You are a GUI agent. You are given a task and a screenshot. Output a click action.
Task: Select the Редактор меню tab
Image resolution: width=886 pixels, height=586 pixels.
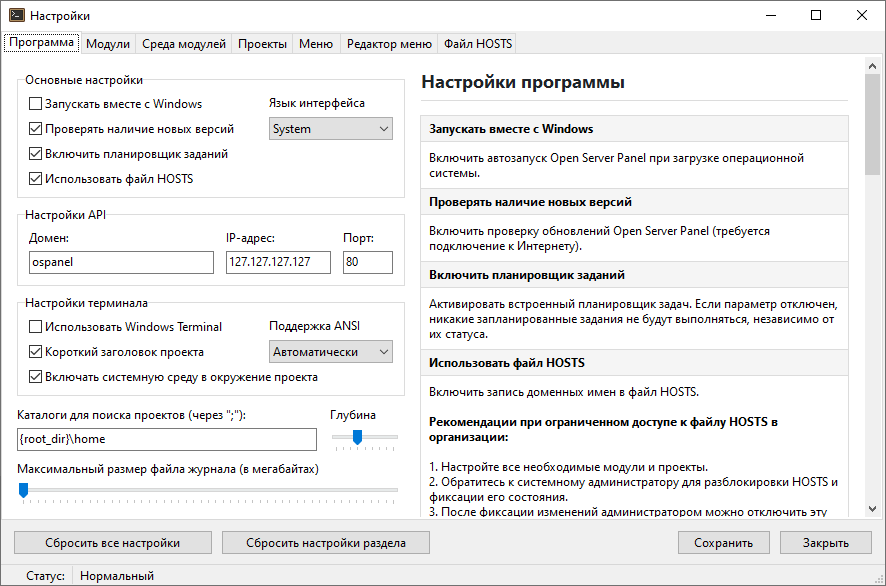point(389,44)
